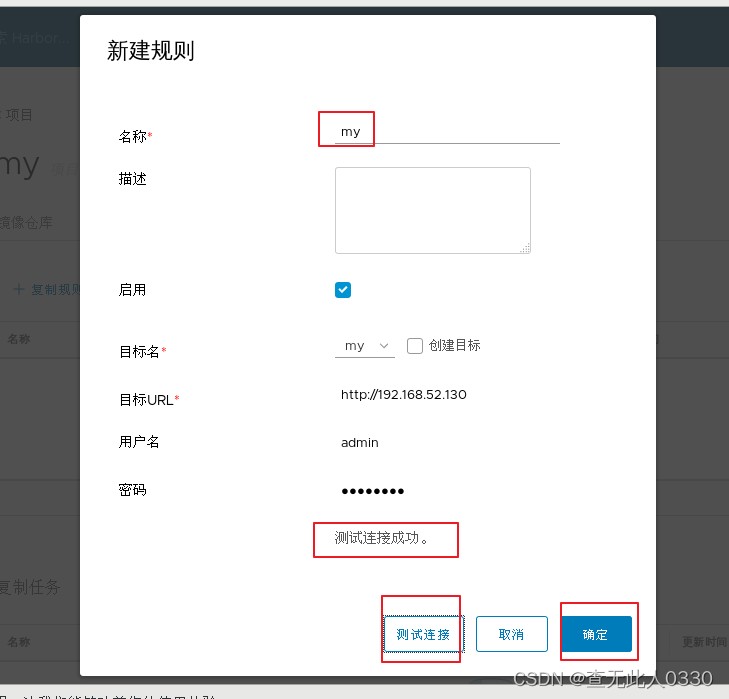Click the 用户名 field label
This screenshot has height=699, width=729.
pyautogui.click(x=139, y=441)
